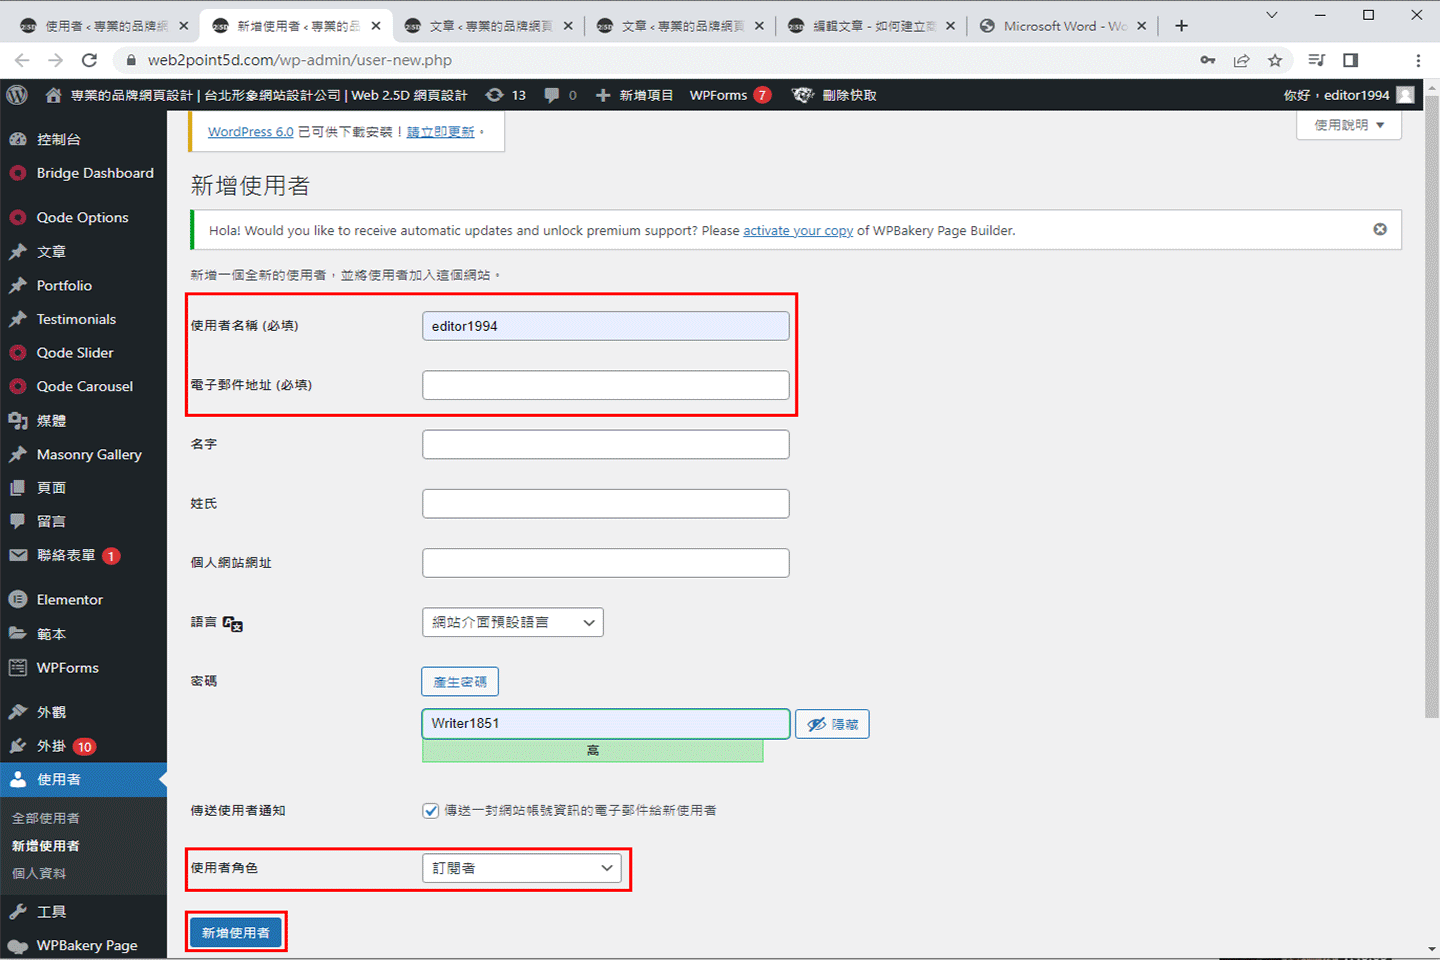1440x960 pixels.
Task: Click the email address input field
Action: (605, 385)
